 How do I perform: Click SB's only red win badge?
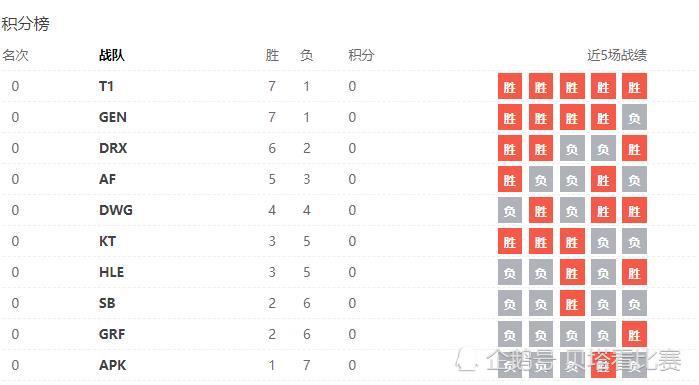point(572,303)
